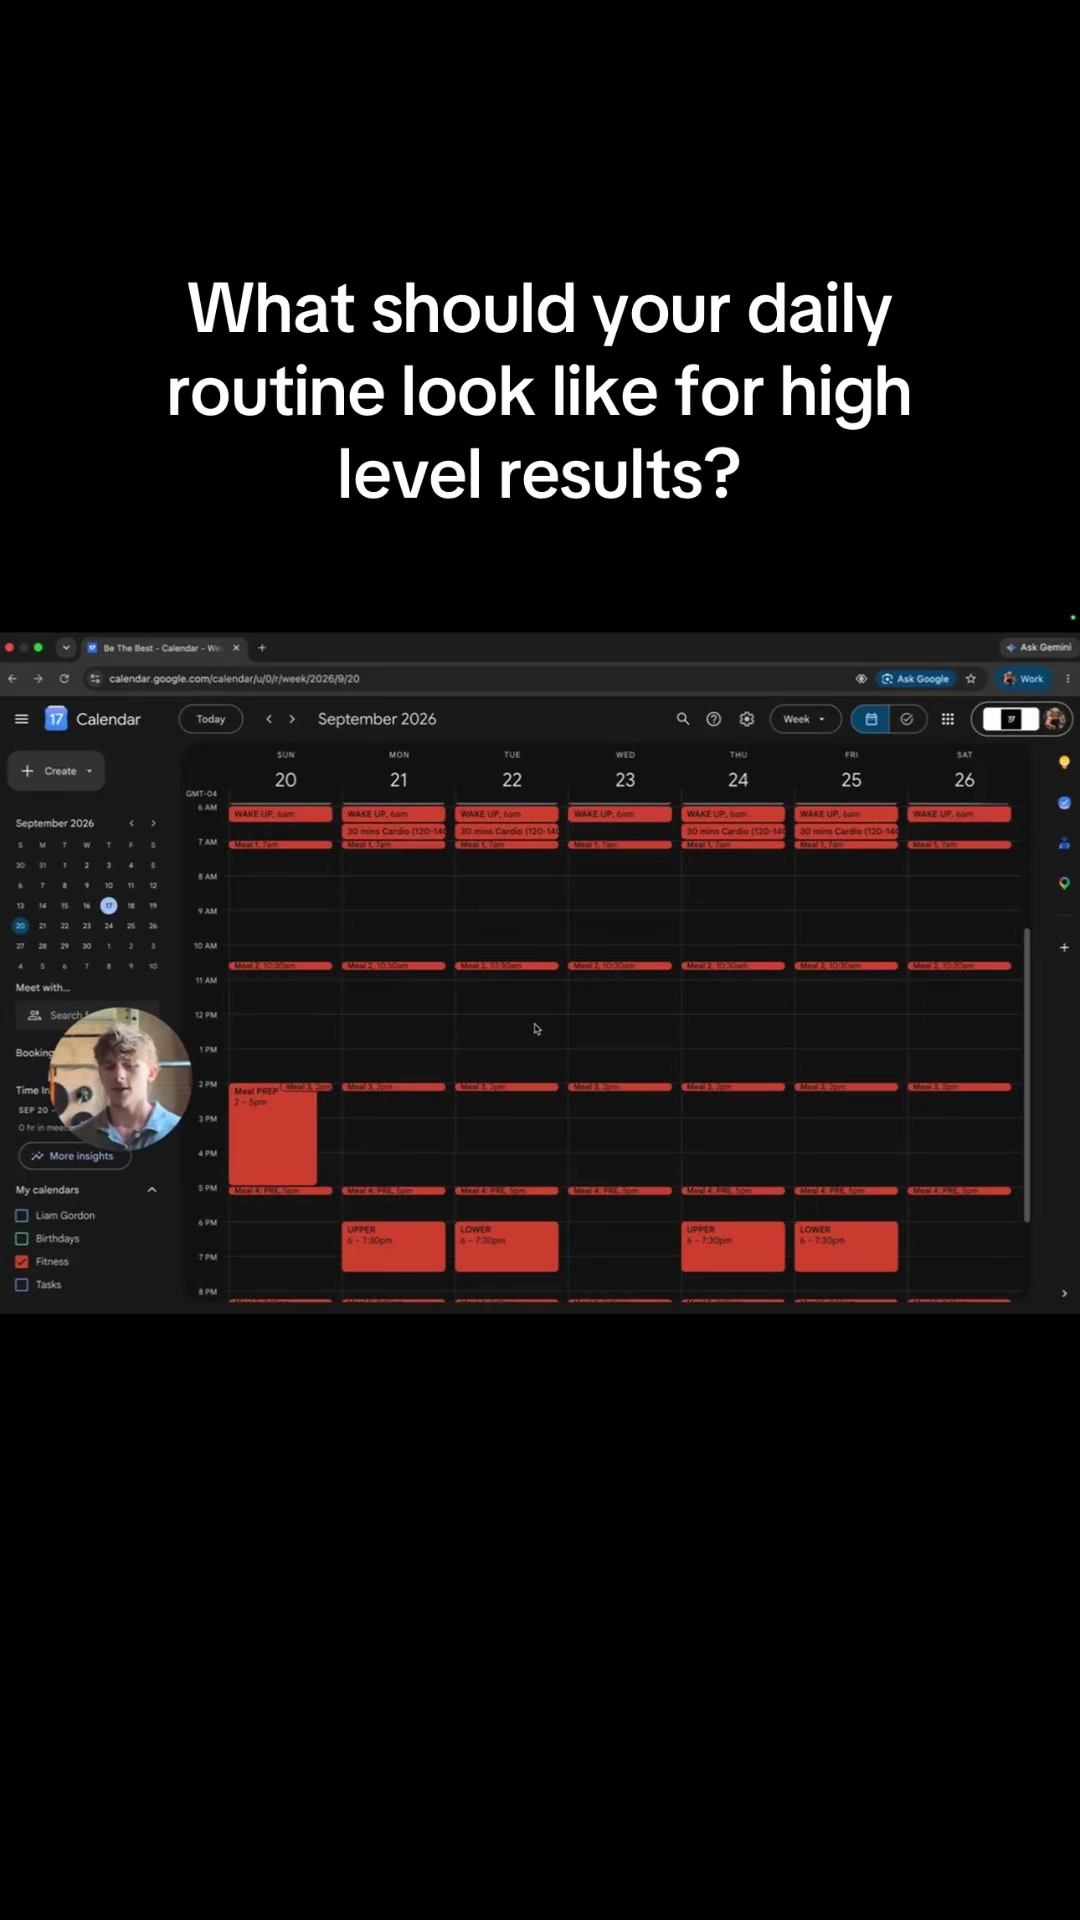Go to the next week
Image resolution: width=1080 pixels, height=1920 pixels.
tap(292, 719)
